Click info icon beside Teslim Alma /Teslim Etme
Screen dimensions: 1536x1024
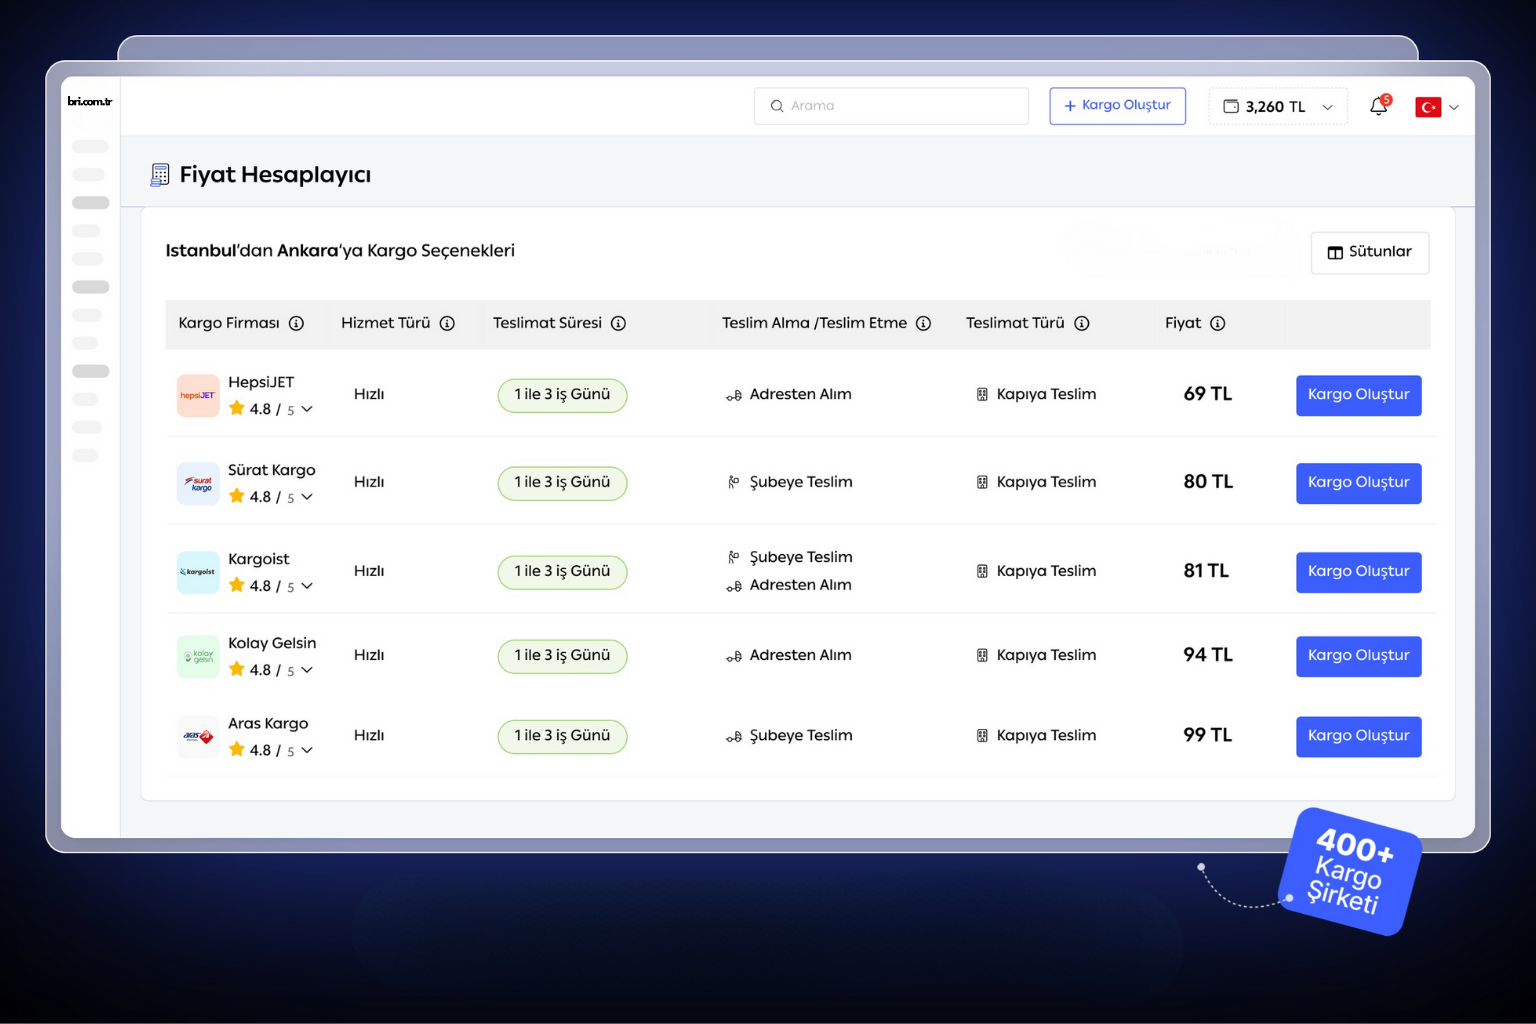[x=923, y=323]
